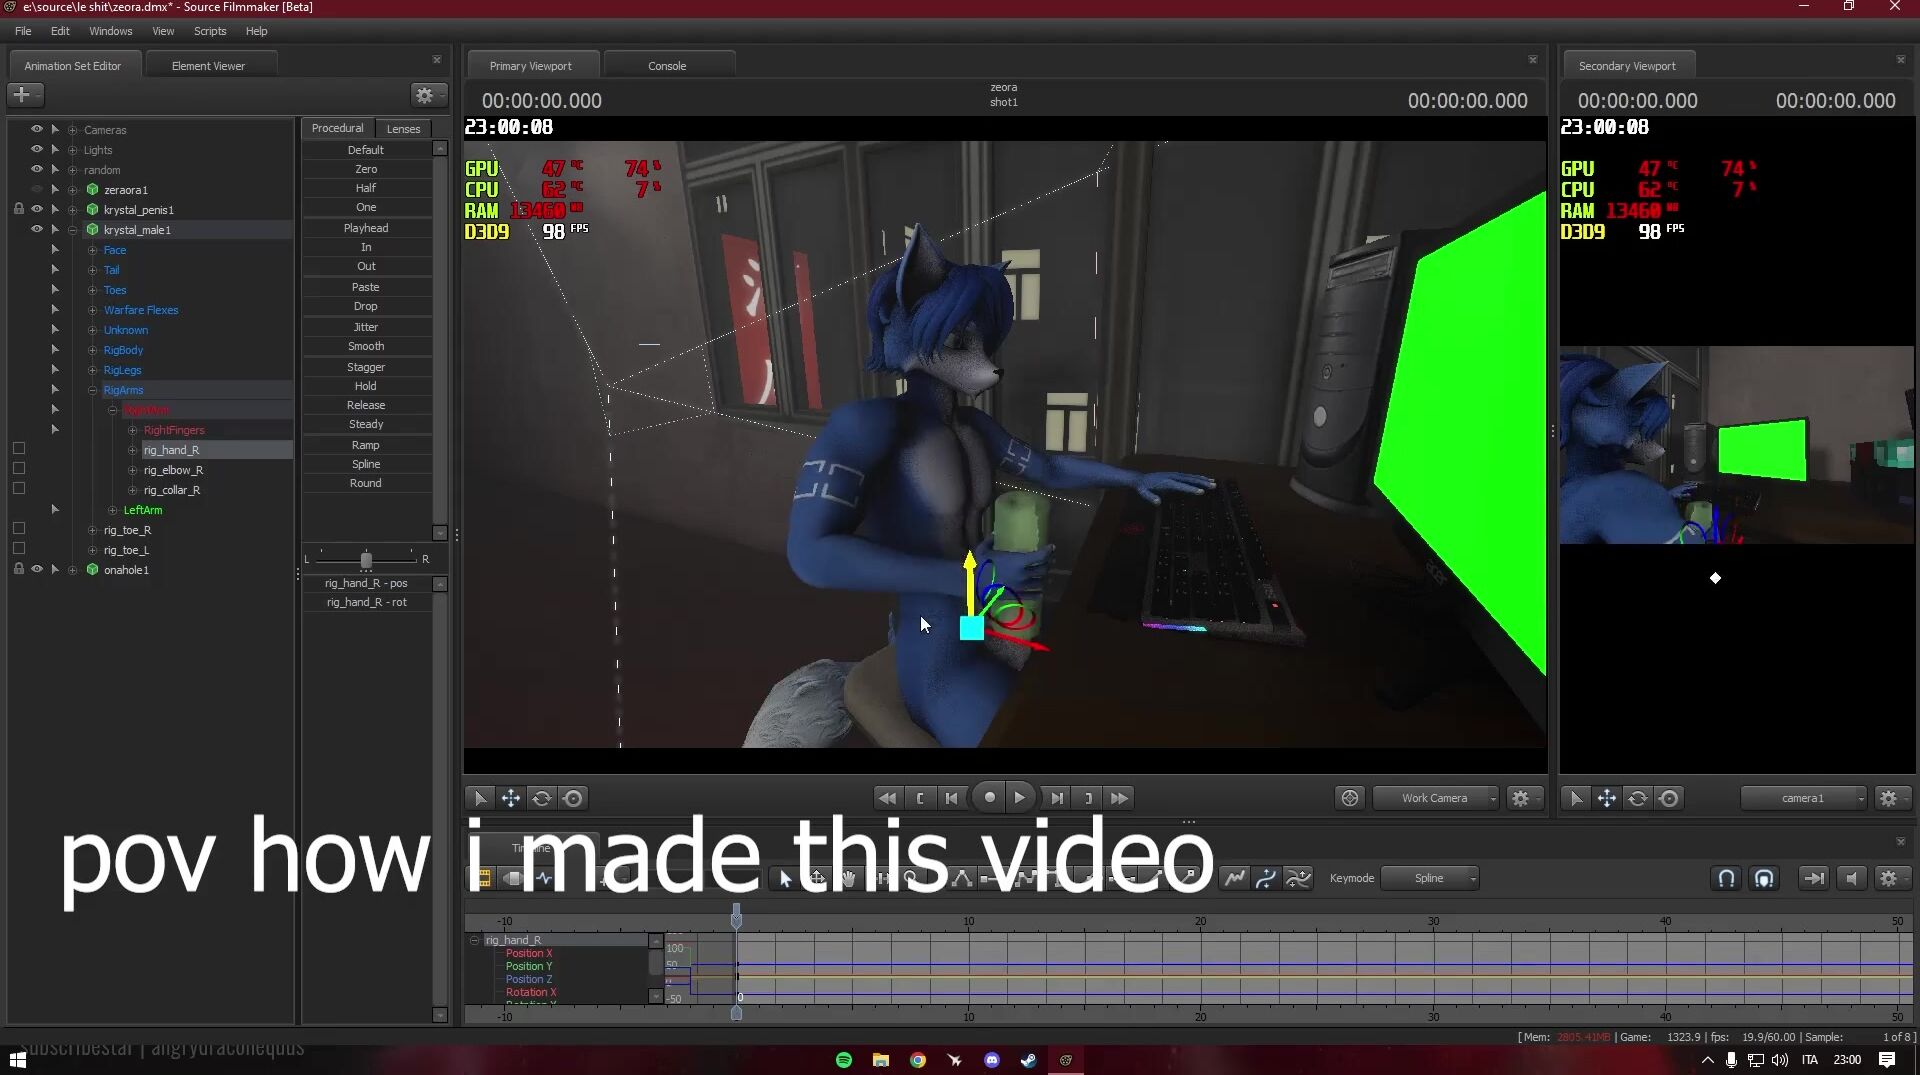
Task: Click the Jitter procedural preset
Action: coord(366,327)
